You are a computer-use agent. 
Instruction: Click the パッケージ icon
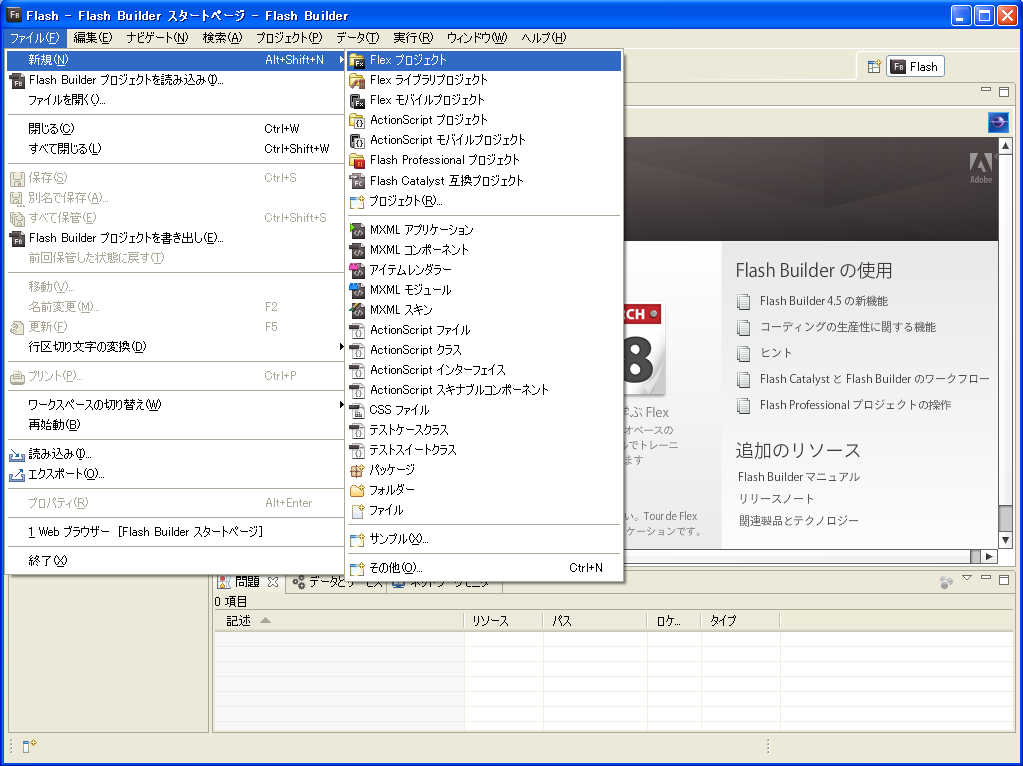tap(357, 470)
